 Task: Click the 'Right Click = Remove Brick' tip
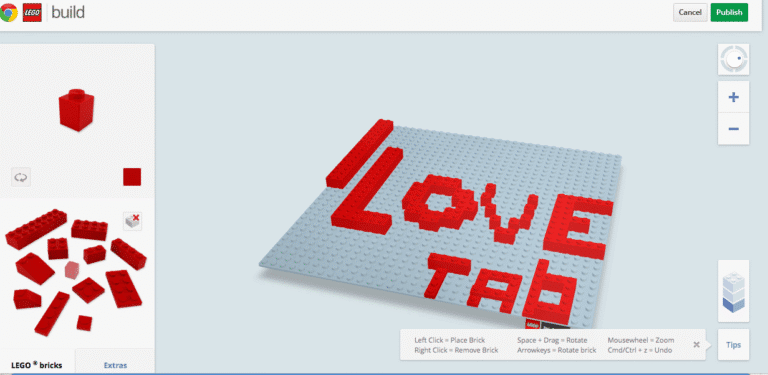point(456,350)
